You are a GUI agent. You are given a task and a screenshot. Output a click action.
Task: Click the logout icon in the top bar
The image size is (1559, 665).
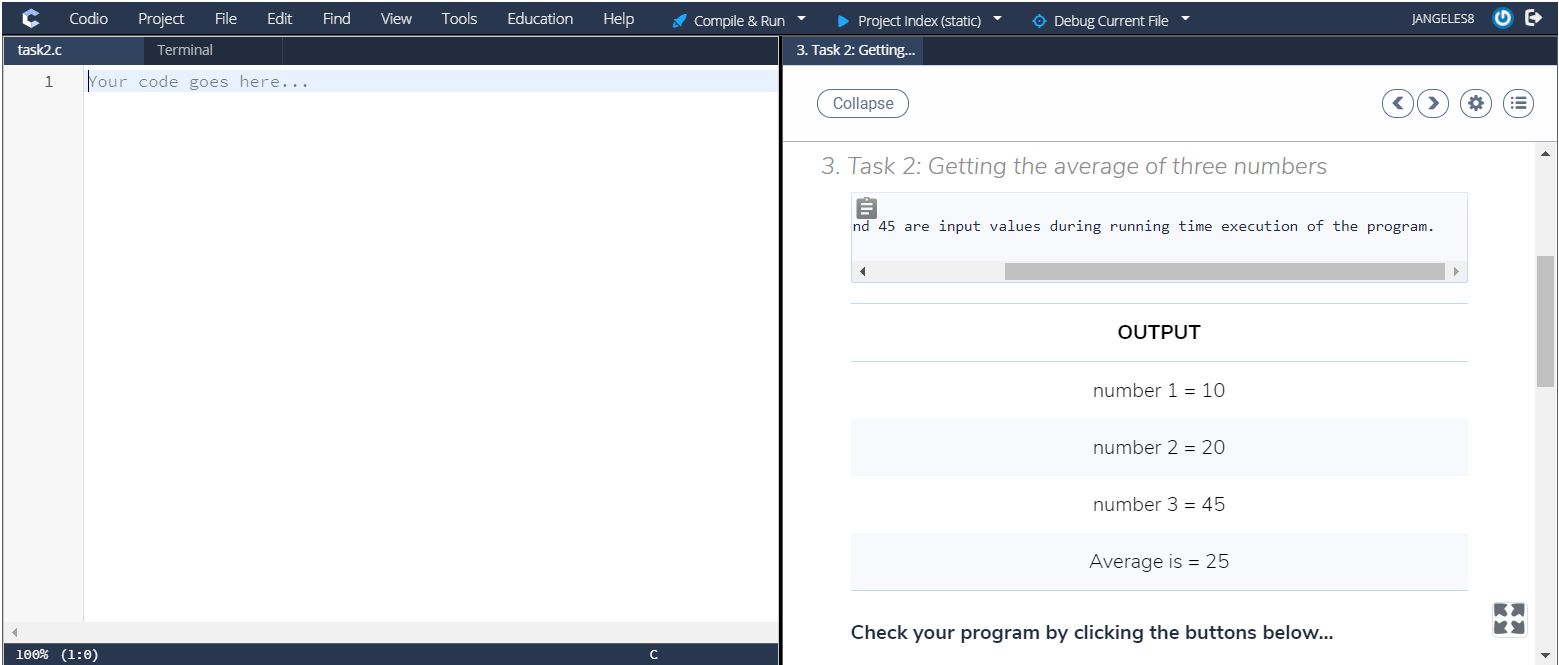point(1536,17)
